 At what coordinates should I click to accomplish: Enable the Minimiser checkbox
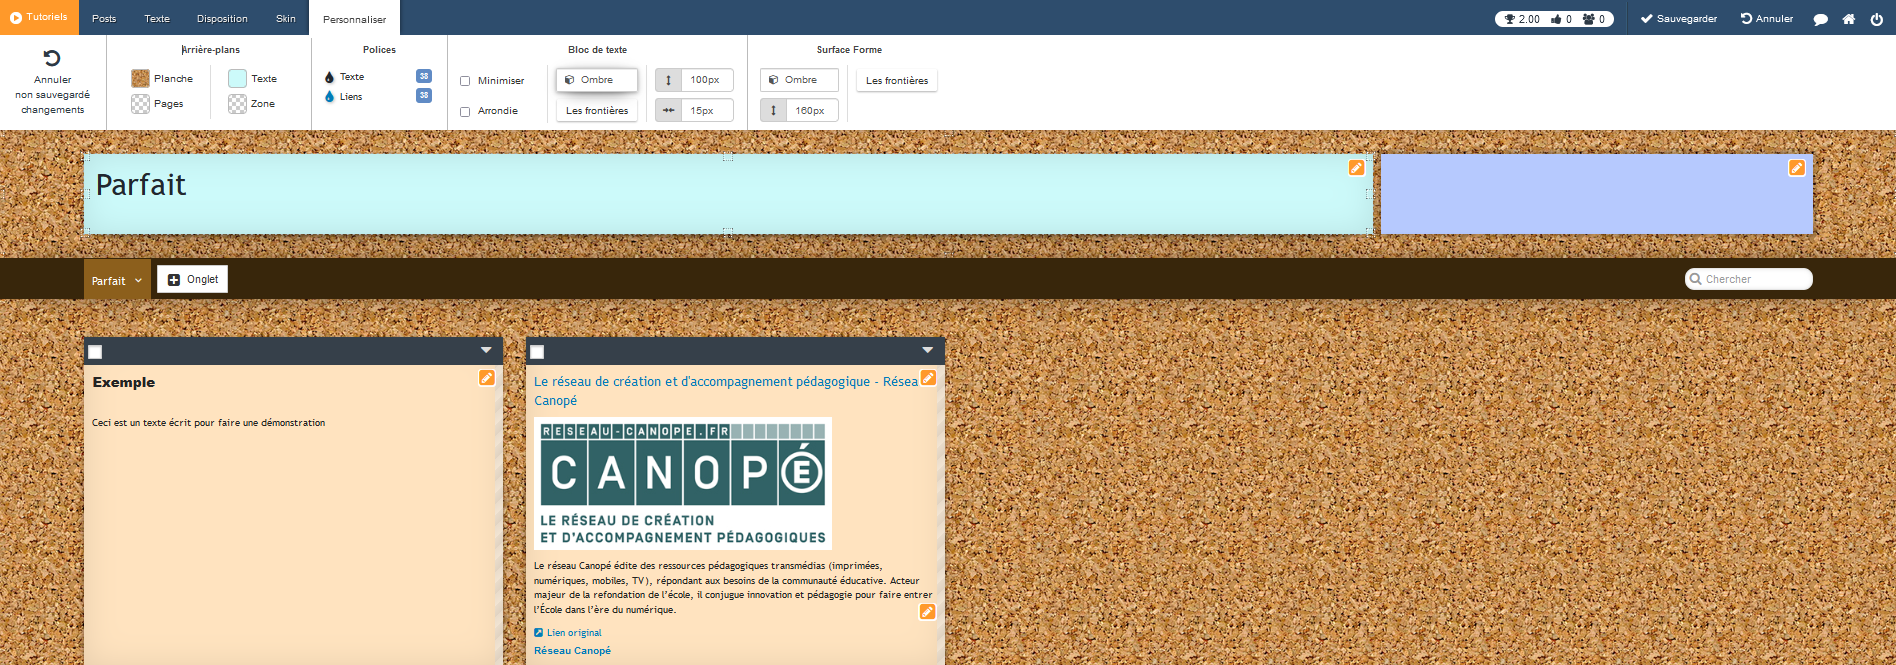[x=465, y=81]
